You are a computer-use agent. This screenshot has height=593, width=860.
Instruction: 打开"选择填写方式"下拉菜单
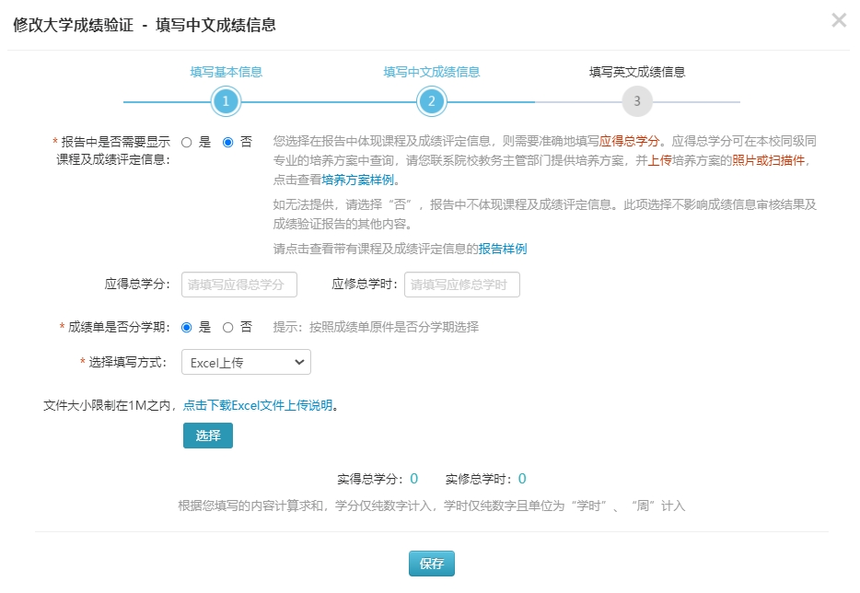tap(245, 362)
